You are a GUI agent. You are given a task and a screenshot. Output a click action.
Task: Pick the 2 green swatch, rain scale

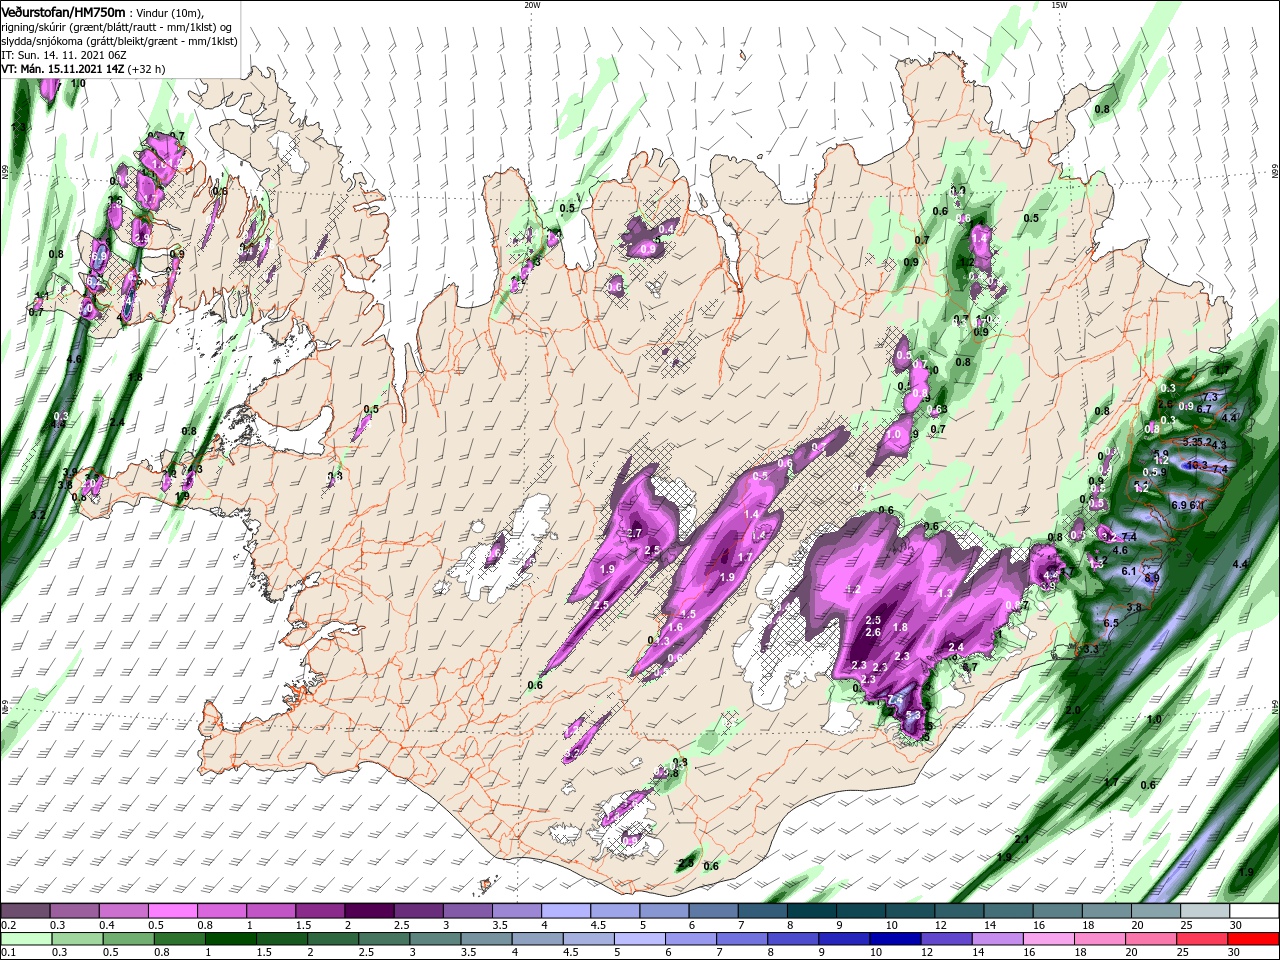pos(333,938)
